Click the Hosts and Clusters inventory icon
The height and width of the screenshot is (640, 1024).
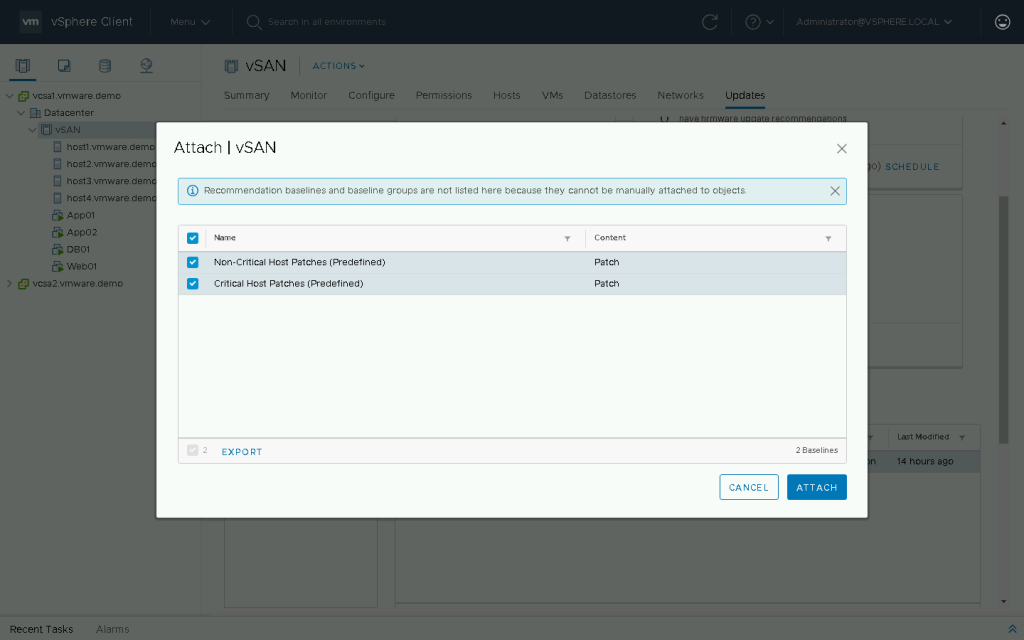22,66
